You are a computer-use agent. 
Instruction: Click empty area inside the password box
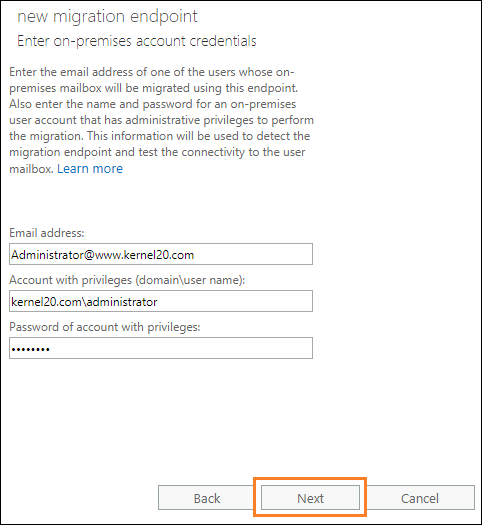tap(181, 348)
